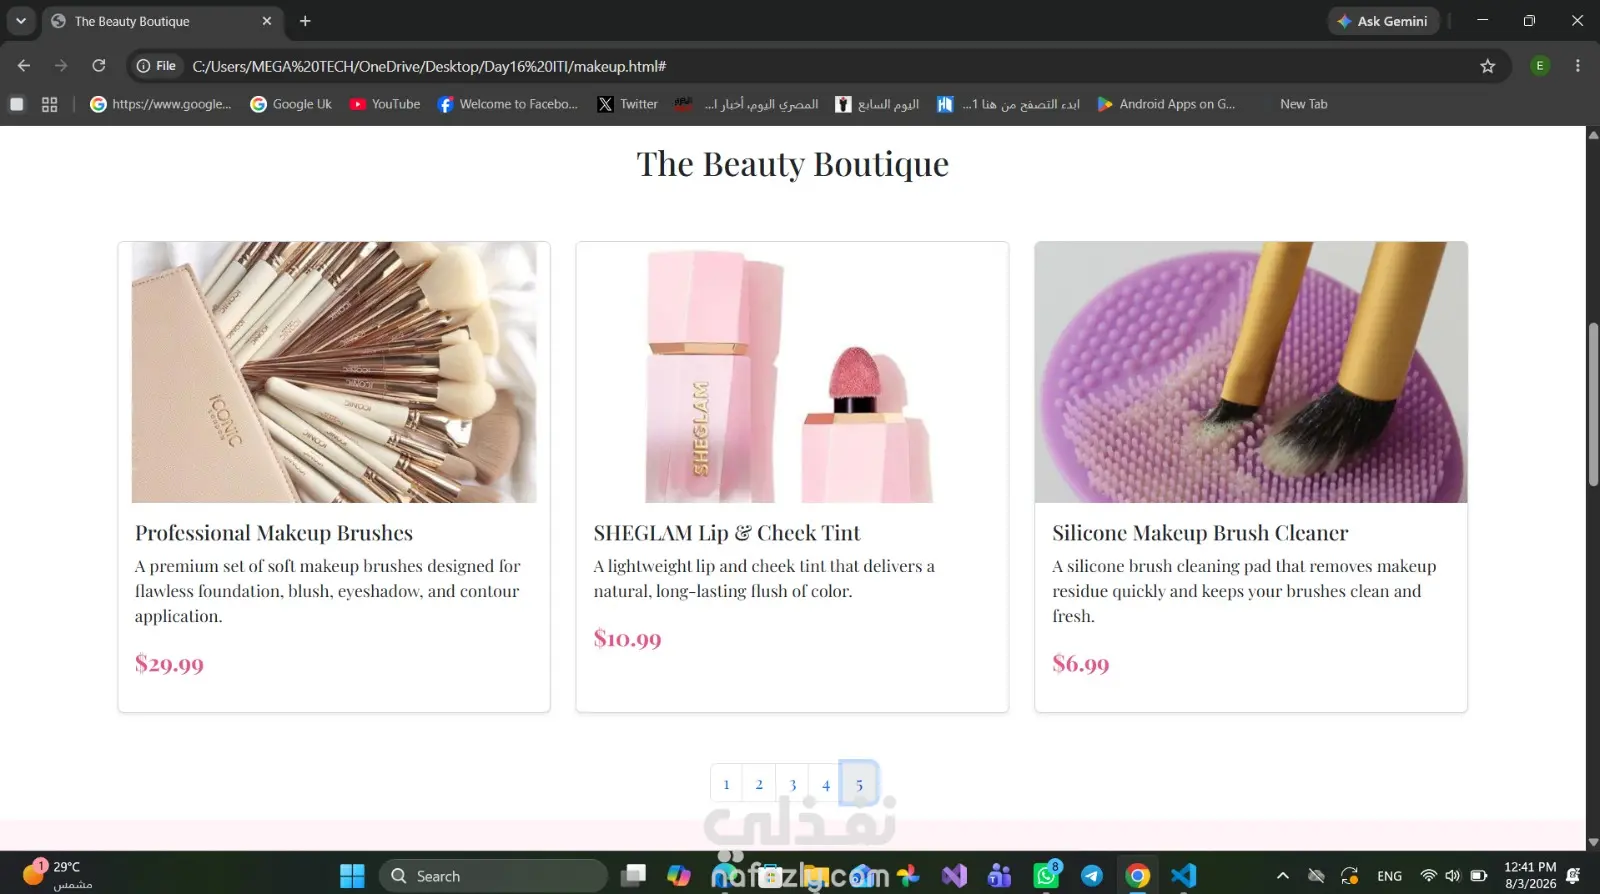Screen dimensions: 1600x894
Task: Open the Android Apps on Google bookmark
Action: (x=1166, y=104)
